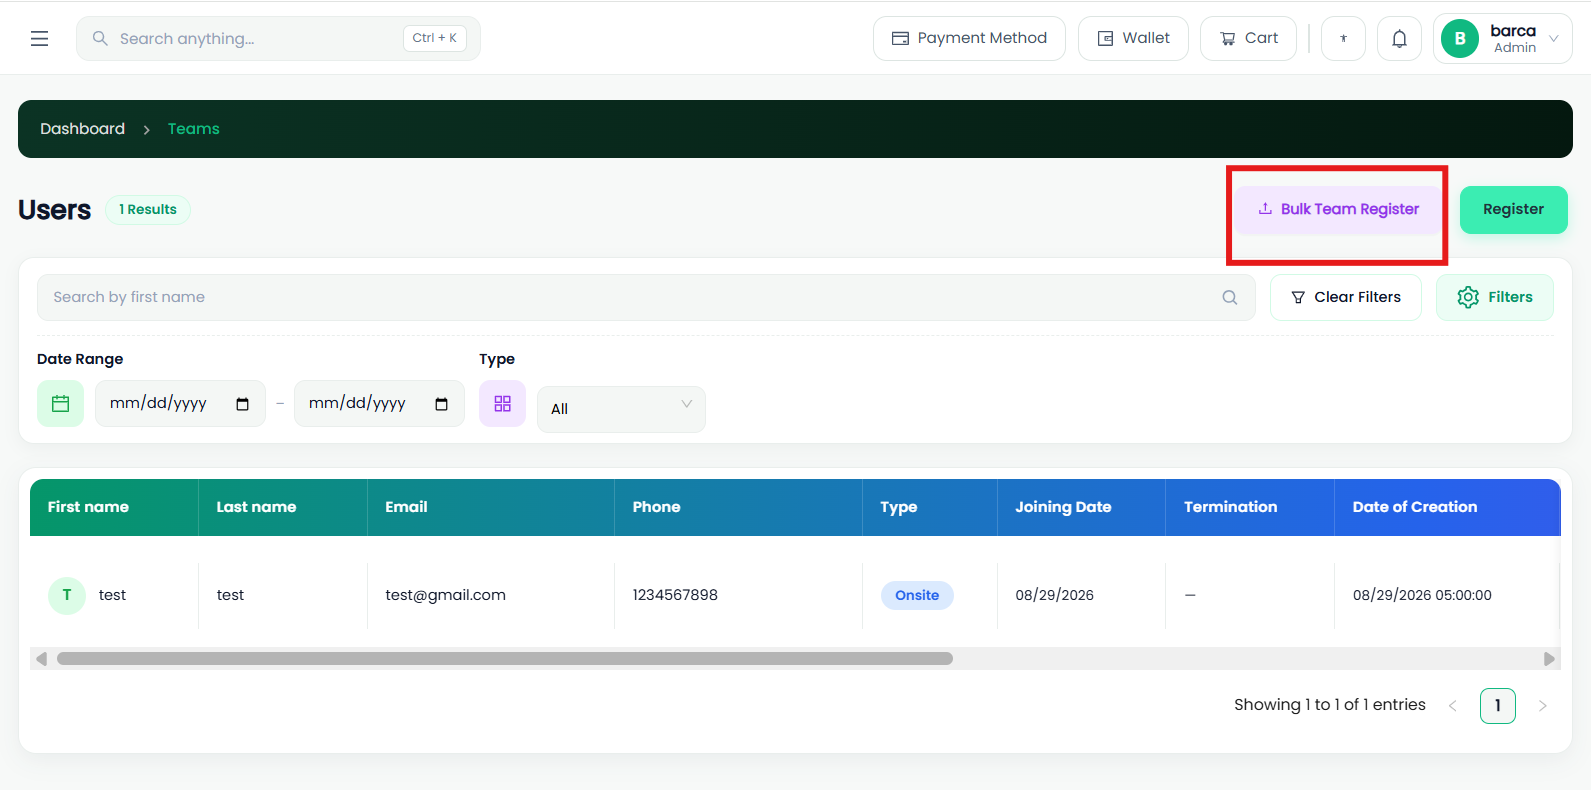Select the Teams breadcrumb item
1591x790 pixels.
pyautogui.click(x=194, y=129)
